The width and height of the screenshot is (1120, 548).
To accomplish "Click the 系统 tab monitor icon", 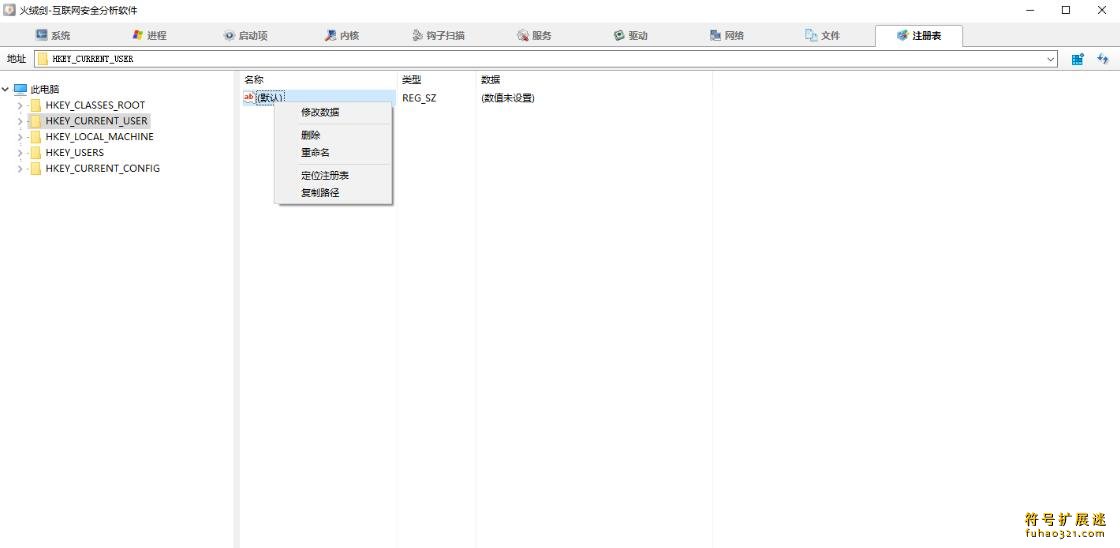I will pyautogui.click(x=41, y=35).
